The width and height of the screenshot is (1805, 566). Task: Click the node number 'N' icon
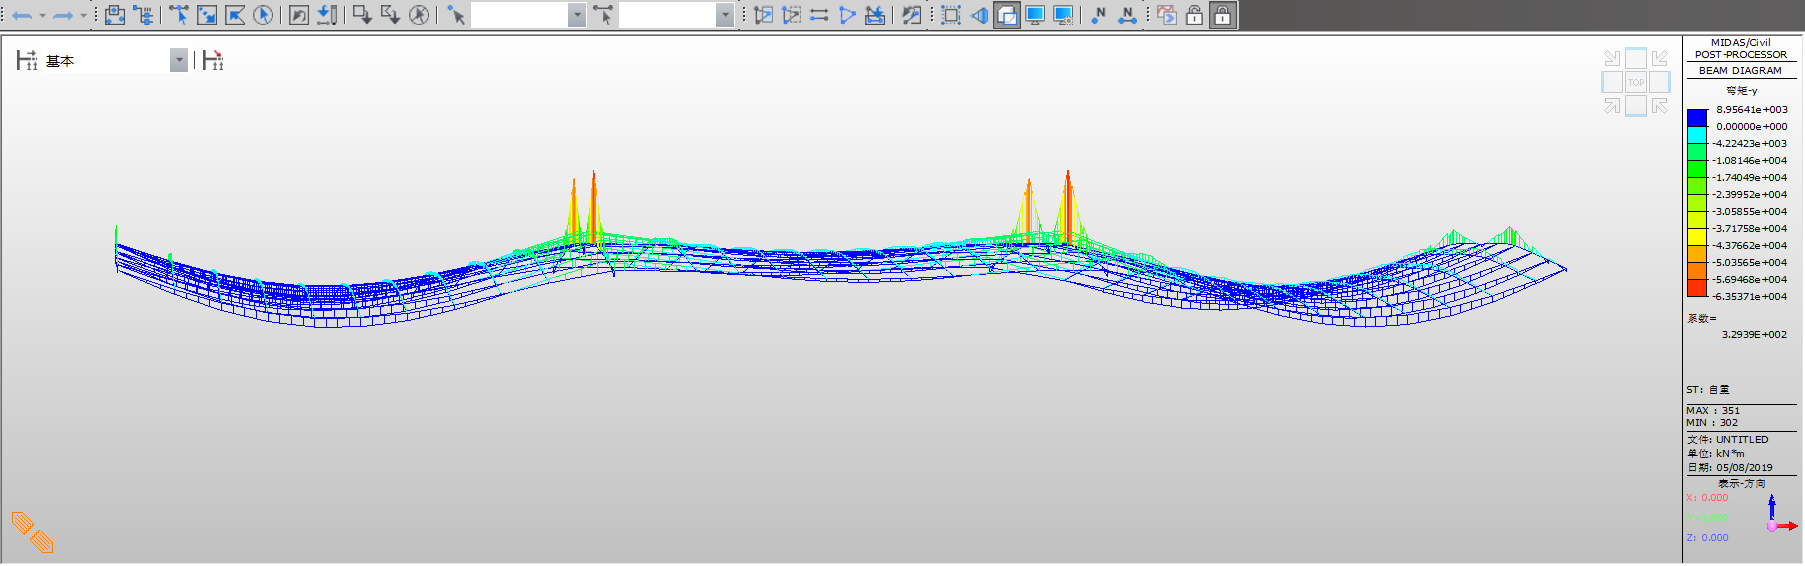(1099, 15)
